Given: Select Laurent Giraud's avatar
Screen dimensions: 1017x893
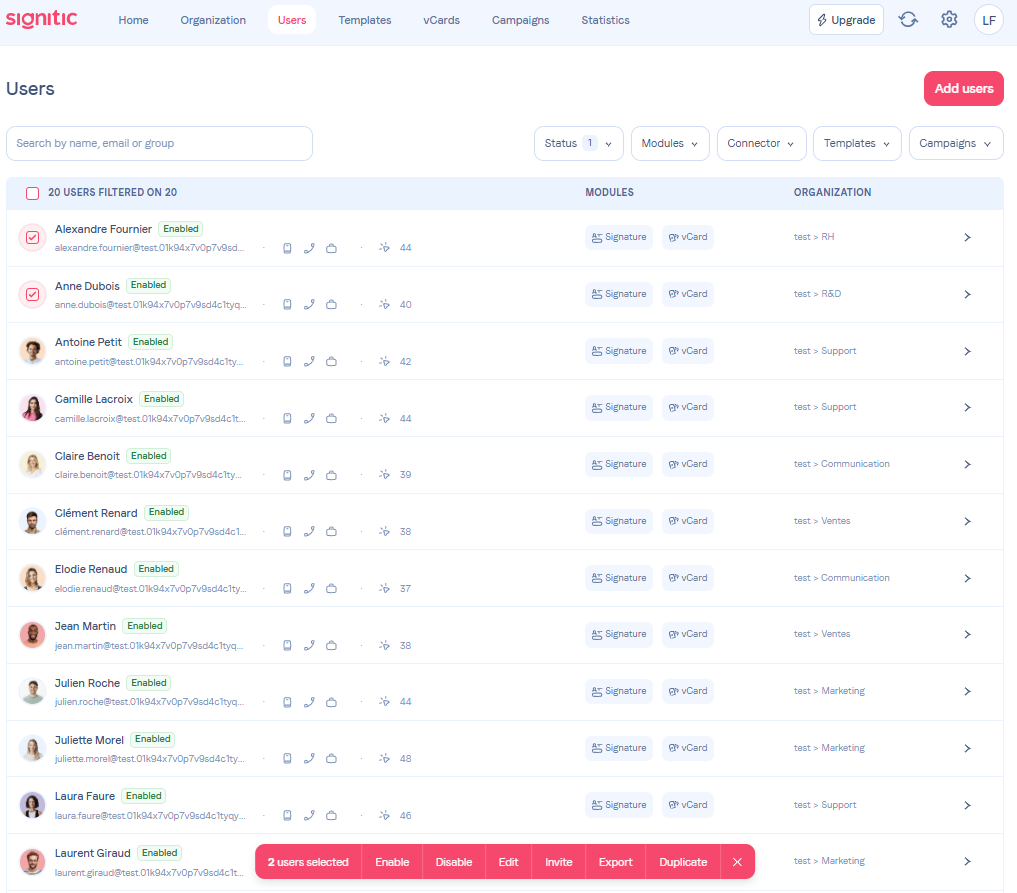Looking at the screenshot, I should pos(32,861).
